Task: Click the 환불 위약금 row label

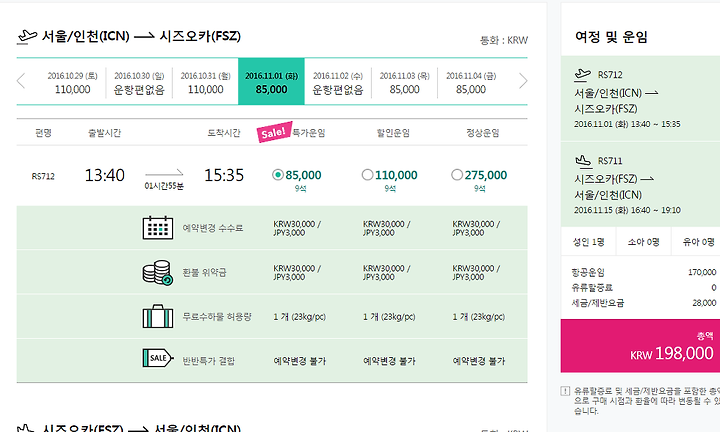Action: tap(204, 273)
